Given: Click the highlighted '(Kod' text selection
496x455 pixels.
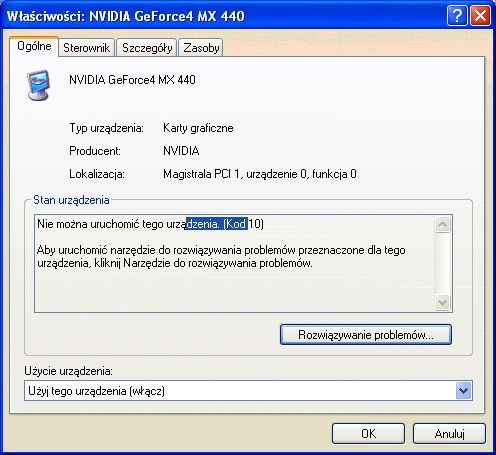Looking at the screenshot, I should [235, 224].
